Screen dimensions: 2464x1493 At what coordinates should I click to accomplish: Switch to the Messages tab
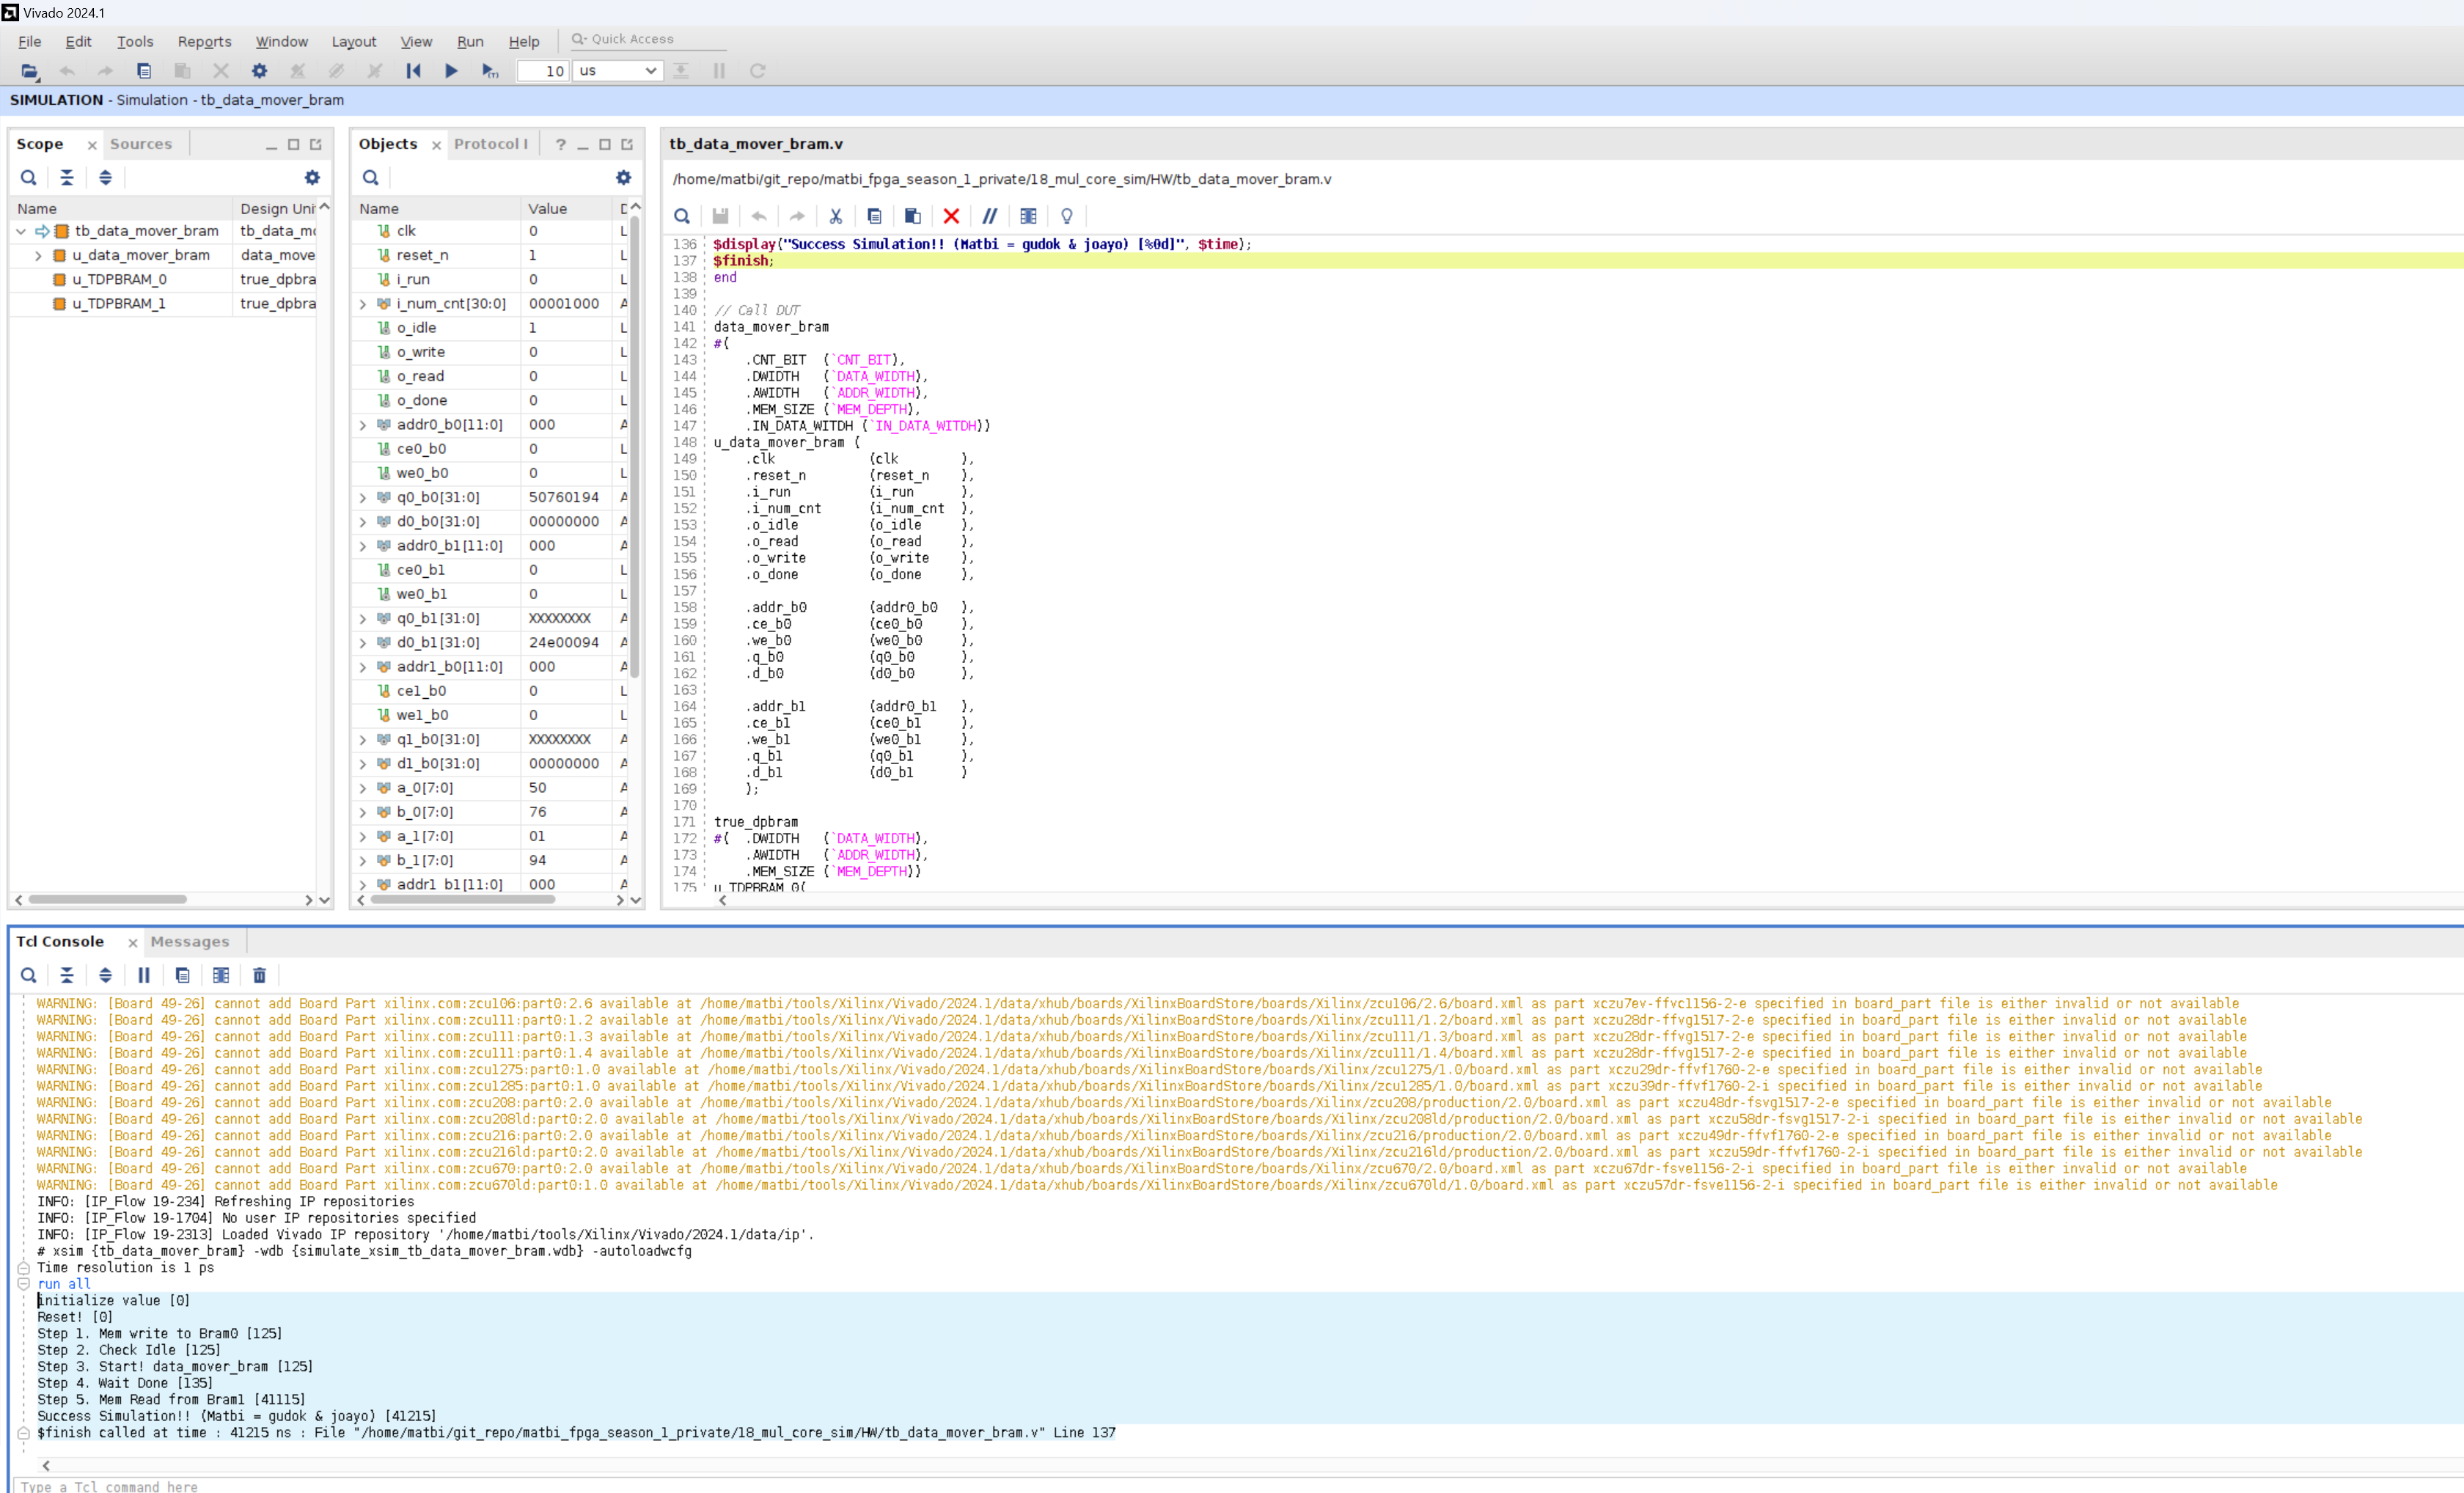coord(190,942)
